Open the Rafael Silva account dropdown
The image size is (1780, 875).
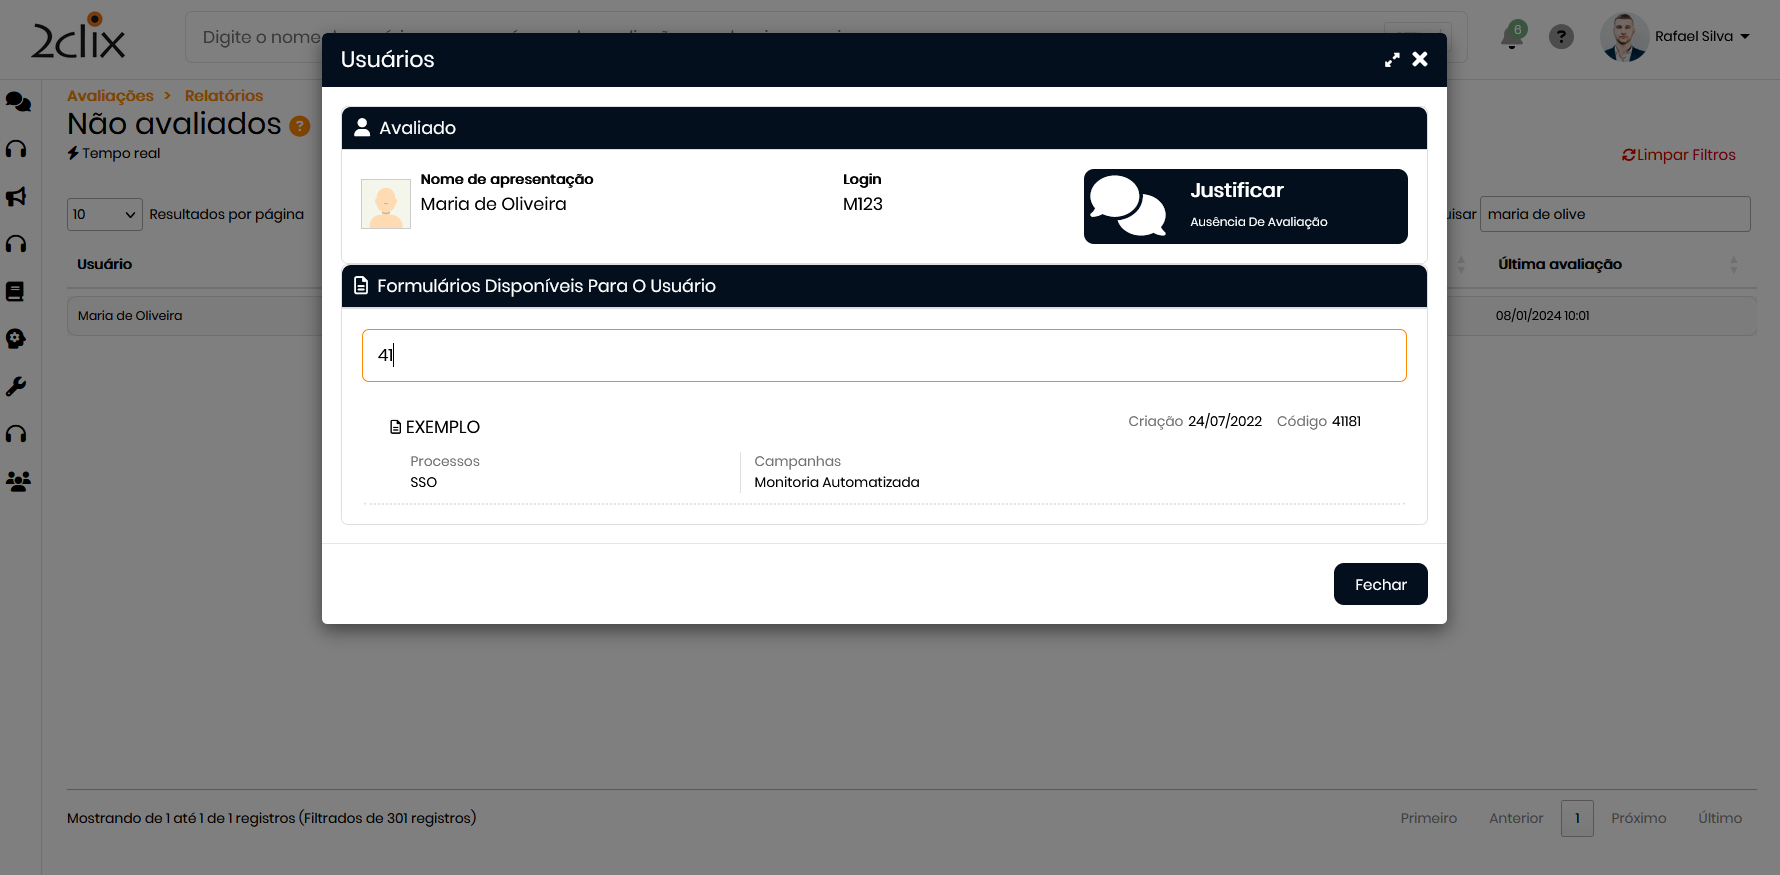click(x=1700, y=37)
